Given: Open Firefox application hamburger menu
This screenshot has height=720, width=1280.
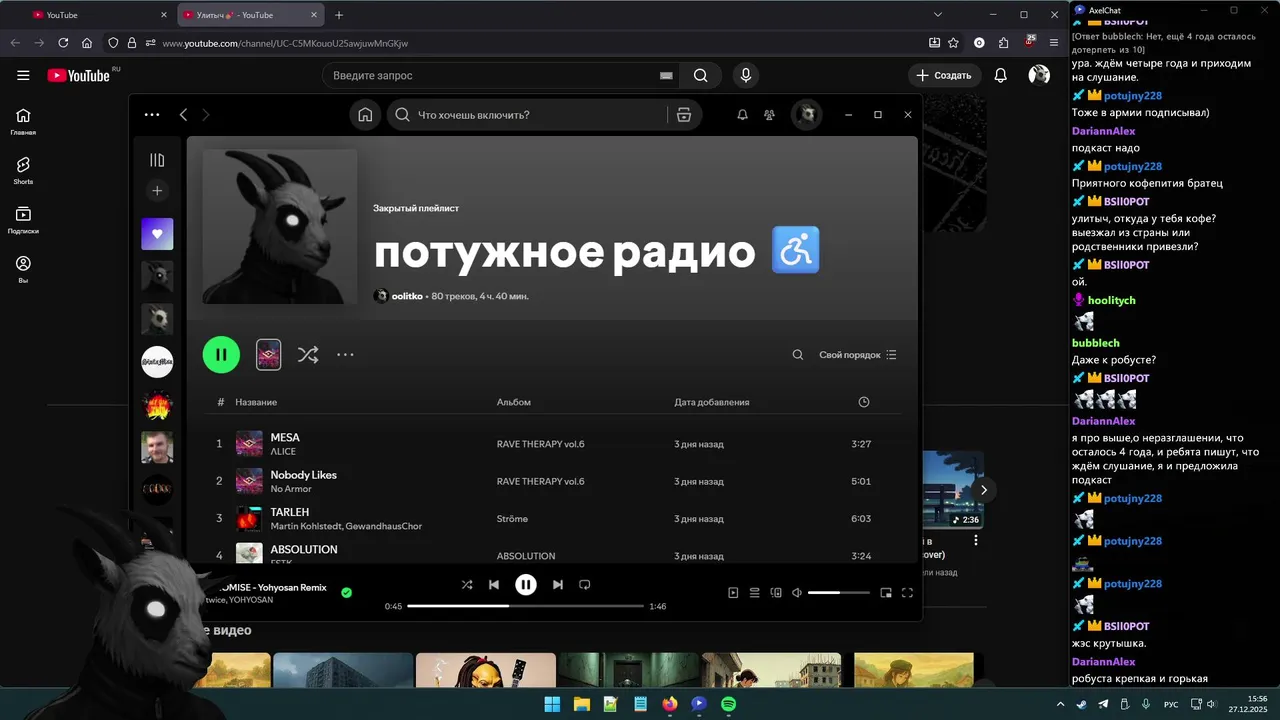Looking at the screenshot, I should click(1054, 43).
